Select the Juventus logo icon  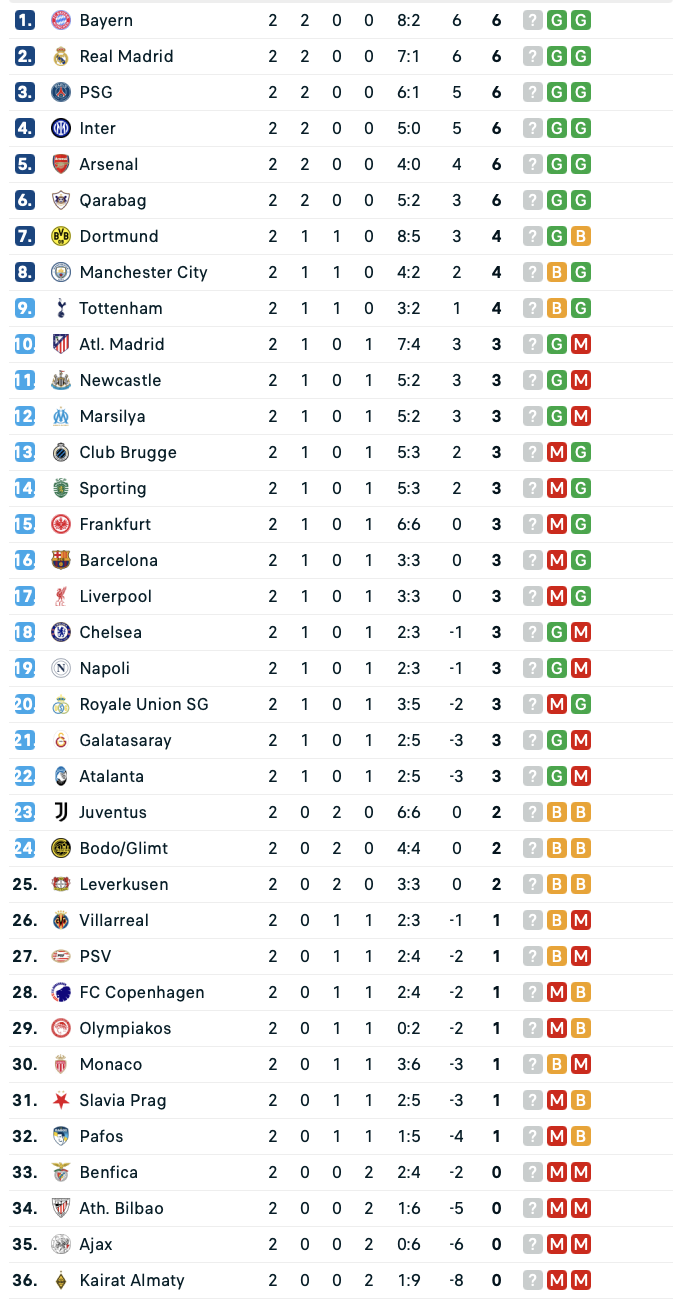(61, 812)
